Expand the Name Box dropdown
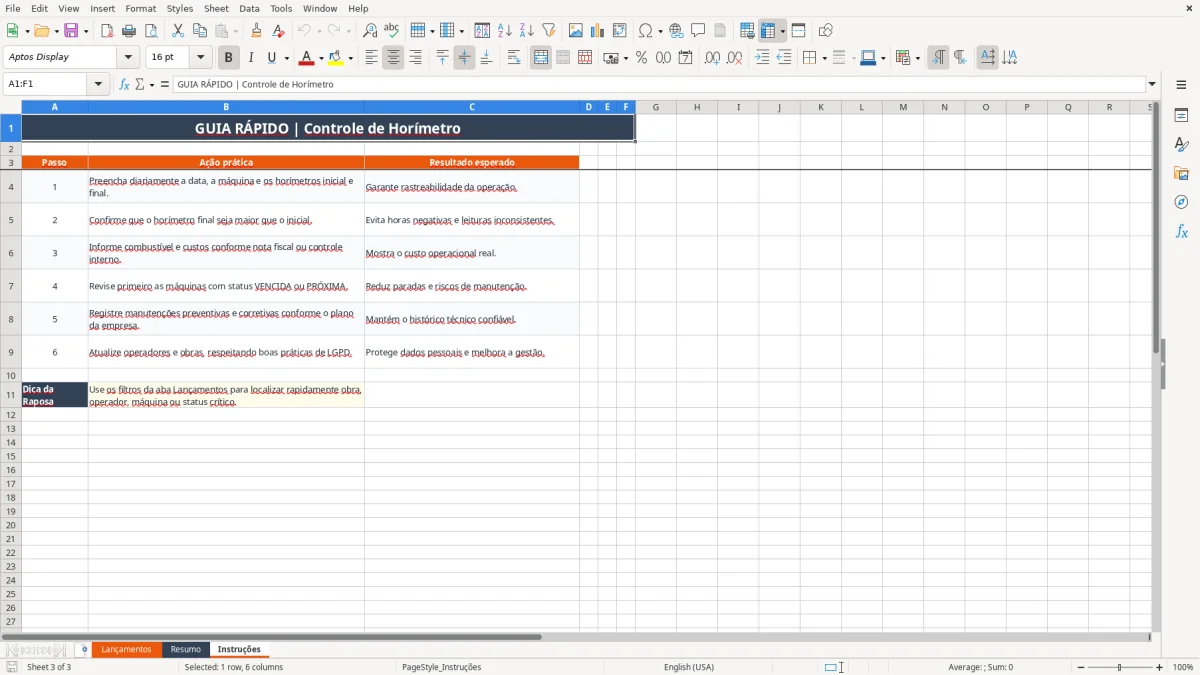Image resolution: width=1200 pixels, height=675 pixels. [x=98, y=85]
